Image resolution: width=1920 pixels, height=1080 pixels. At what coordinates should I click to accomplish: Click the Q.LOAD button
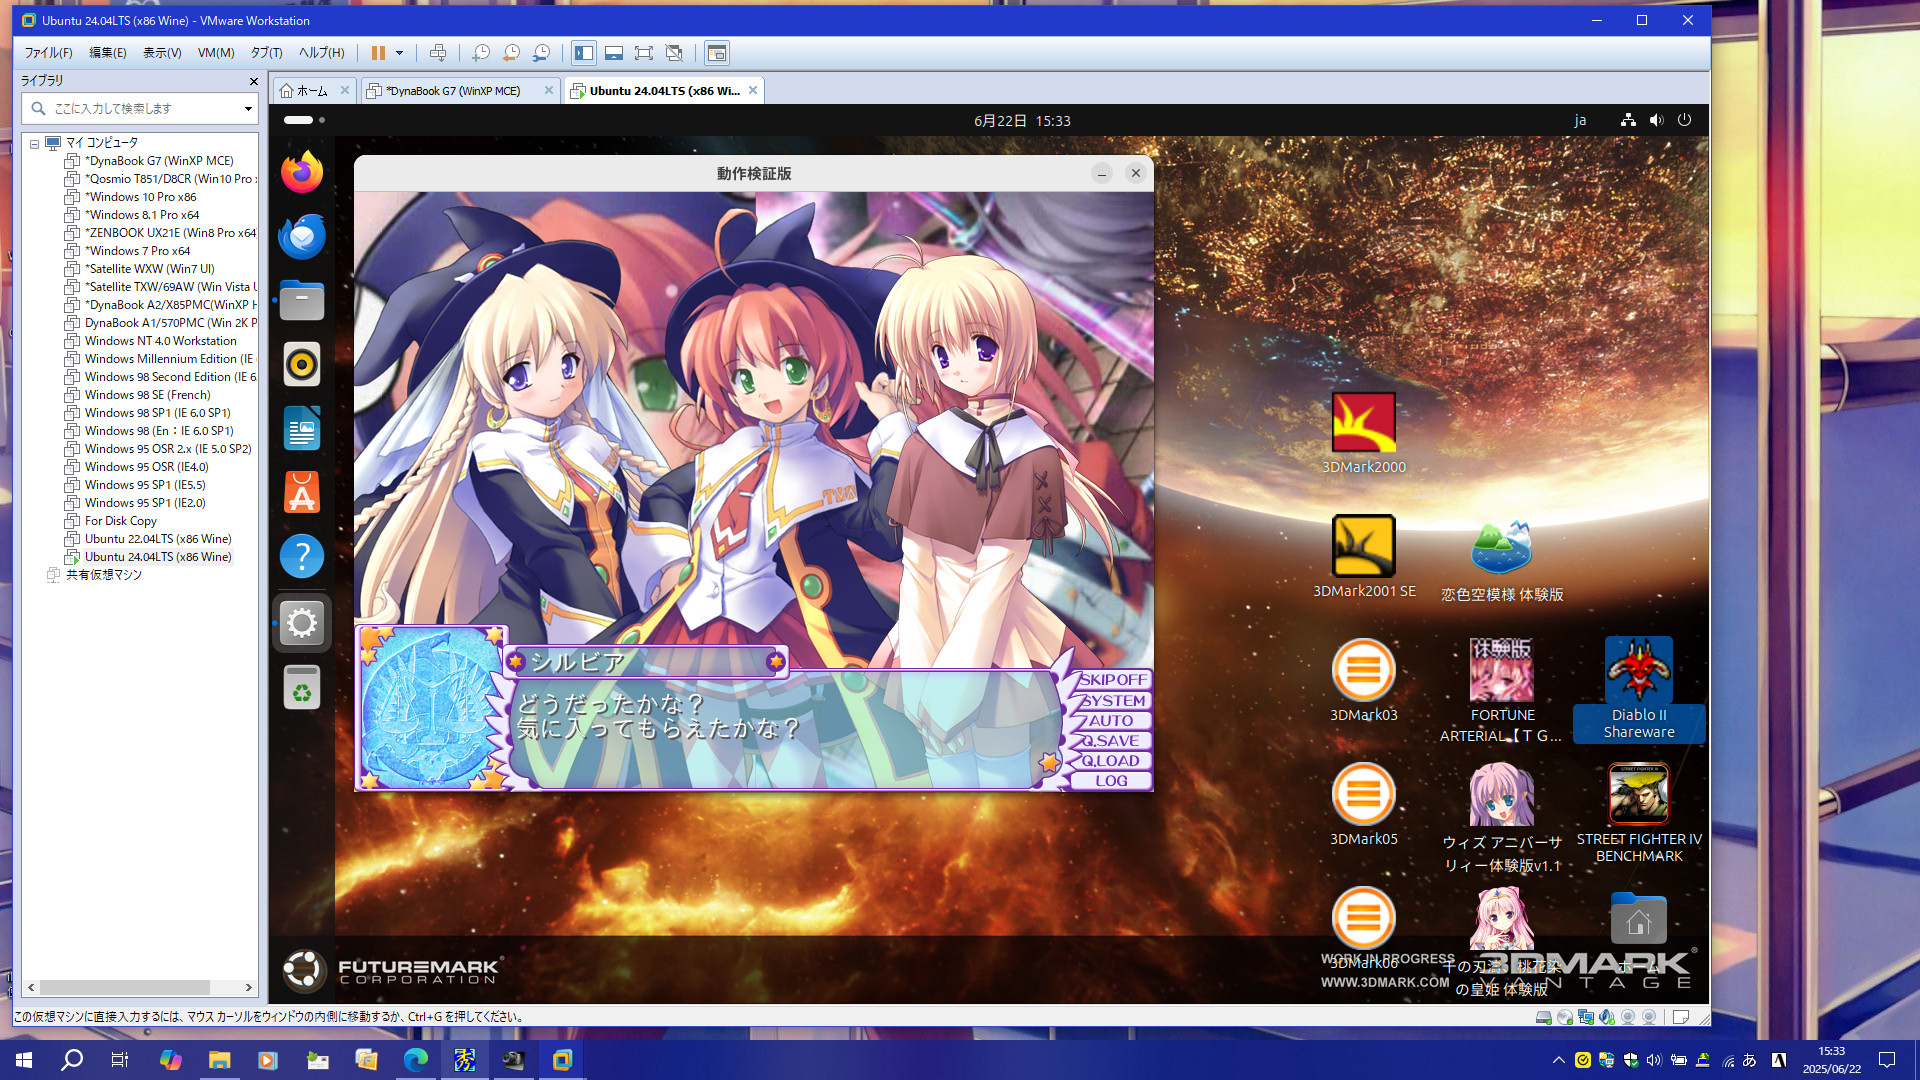click(1112, 760)
